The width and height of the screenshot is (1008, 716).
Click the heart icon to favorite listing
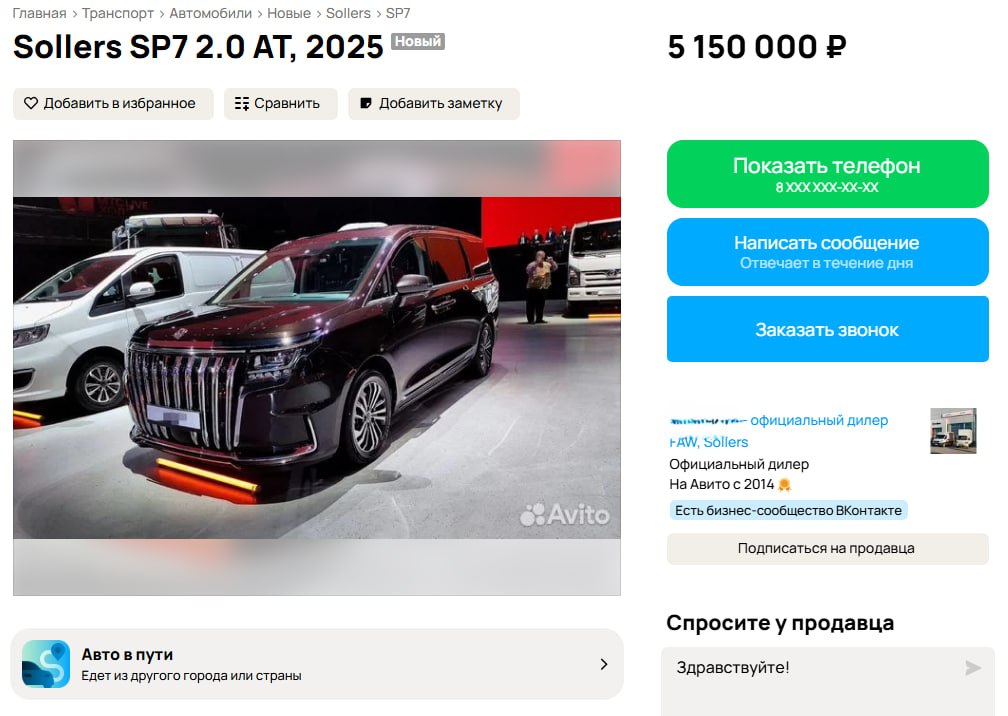[x=31, y=103]
